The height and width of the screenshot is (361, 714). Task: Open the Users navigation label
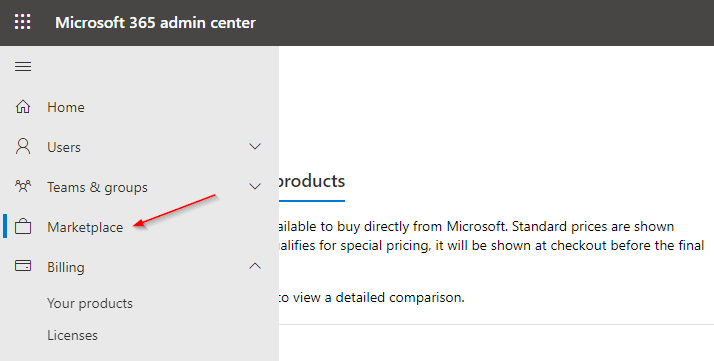(64, 147)
